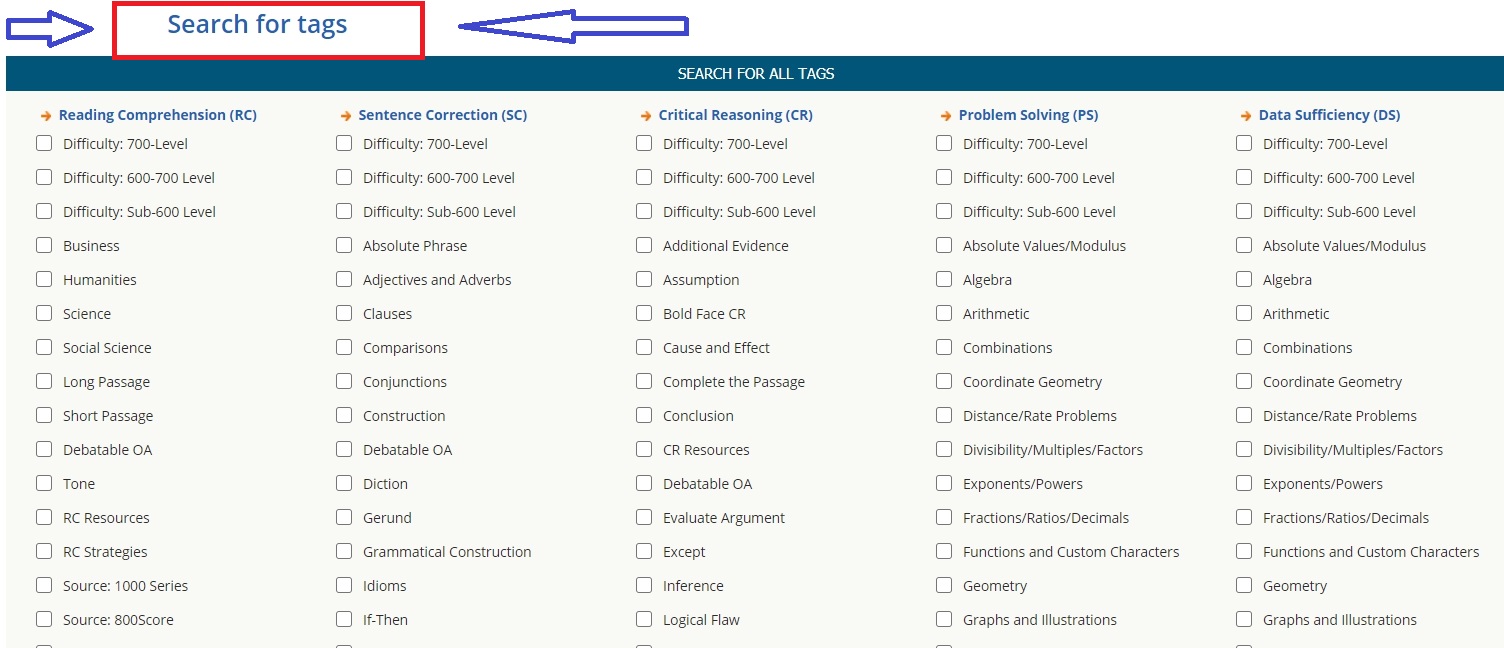The image size is (1504, 648).
Task: Click the Search For All Tags header bar
Action: tap(755, 73)
